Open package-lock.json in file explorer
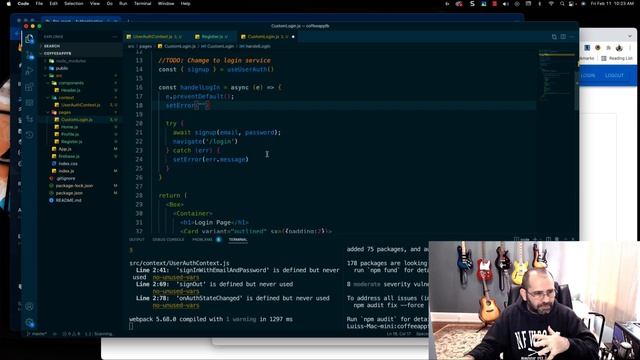Image resolution: width=640 pixels, height=360 pixels. pos(74,186)
